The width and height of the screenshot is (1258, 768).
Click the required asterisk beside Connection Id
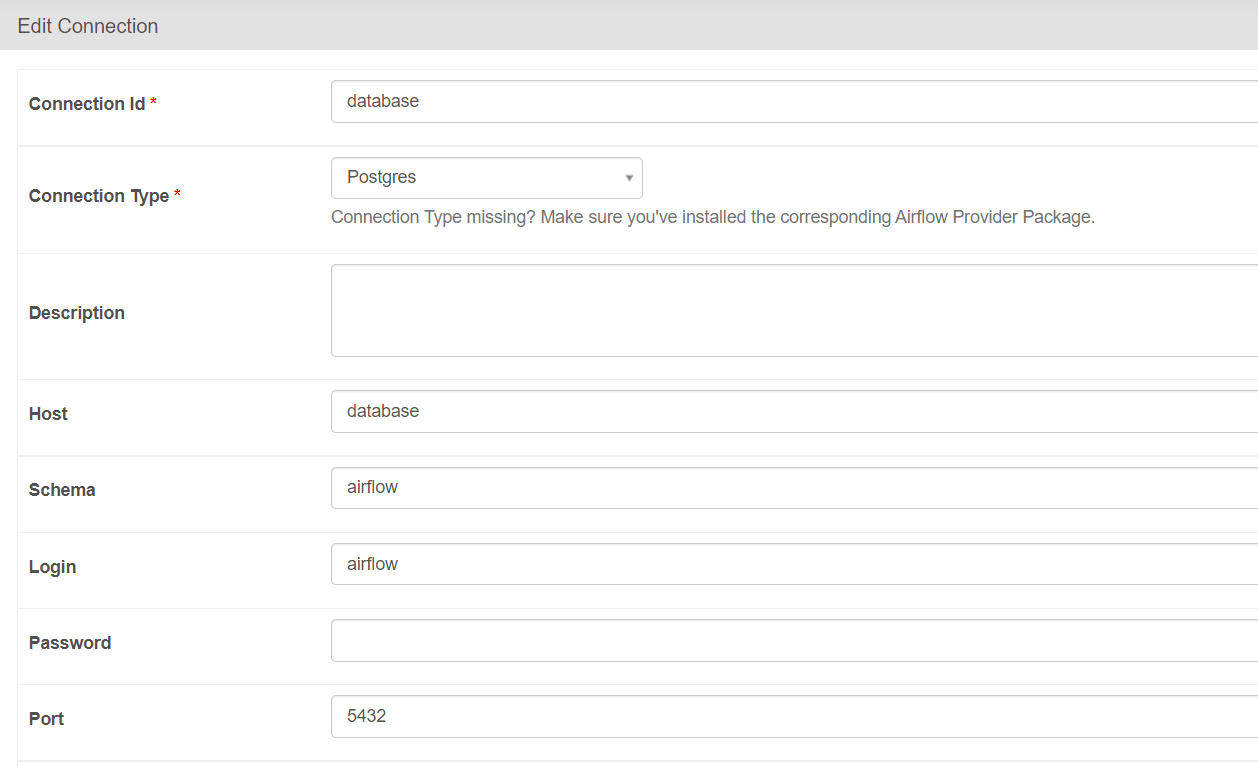[153, 104]
